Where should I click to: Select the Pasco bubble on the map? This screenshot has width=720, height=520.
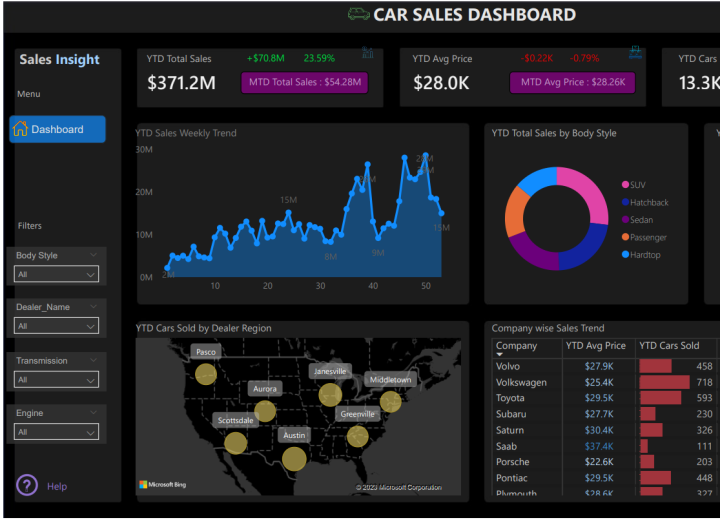(206, 374)
